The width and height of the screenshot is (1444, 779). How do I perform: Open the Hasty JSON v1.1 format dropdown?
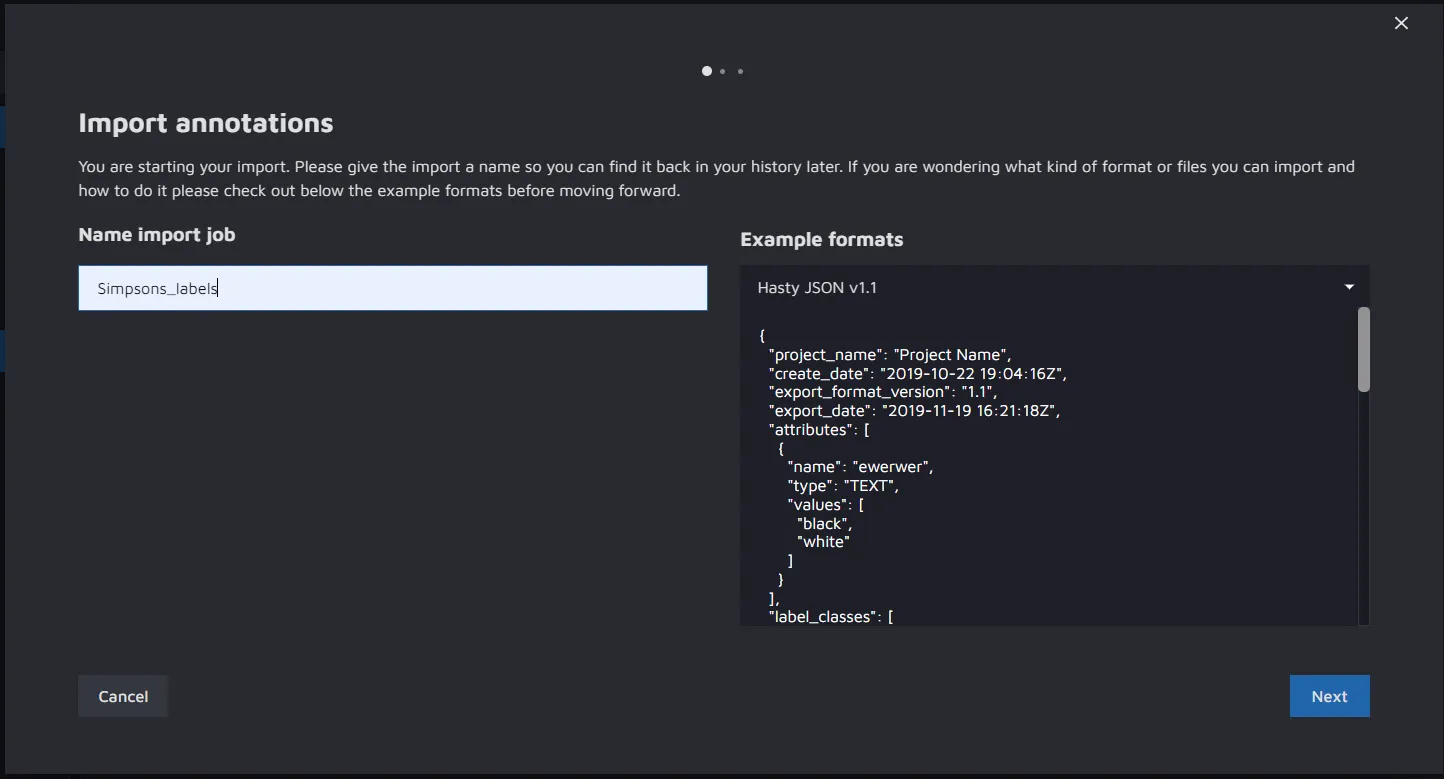[x=1053, y=287]
